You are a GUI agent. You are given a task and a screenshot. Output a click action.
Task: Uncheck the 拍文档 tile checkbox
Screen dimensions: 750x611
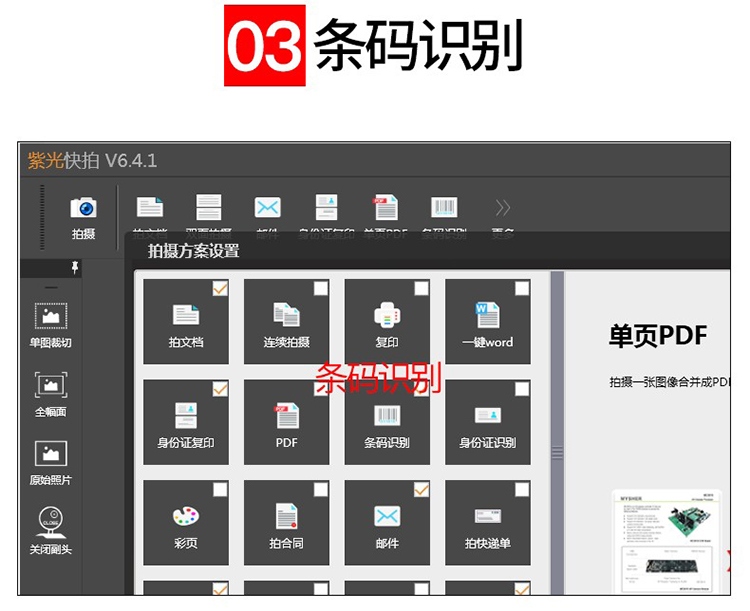(220, 289)
